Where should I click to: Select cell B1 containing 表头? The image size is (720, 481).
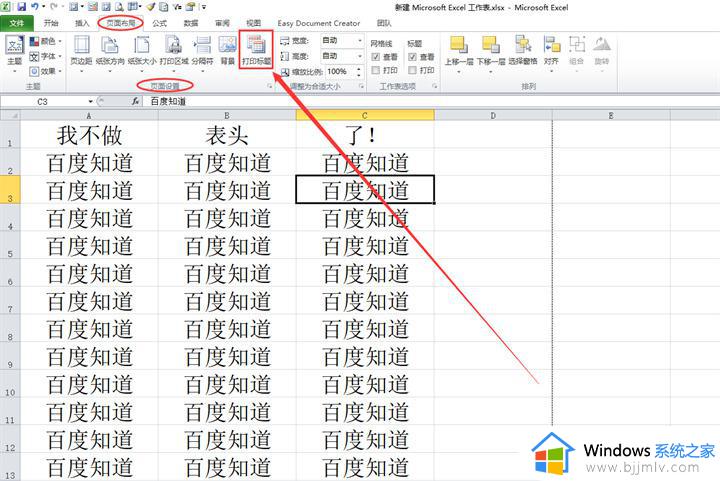click(227, 135)
